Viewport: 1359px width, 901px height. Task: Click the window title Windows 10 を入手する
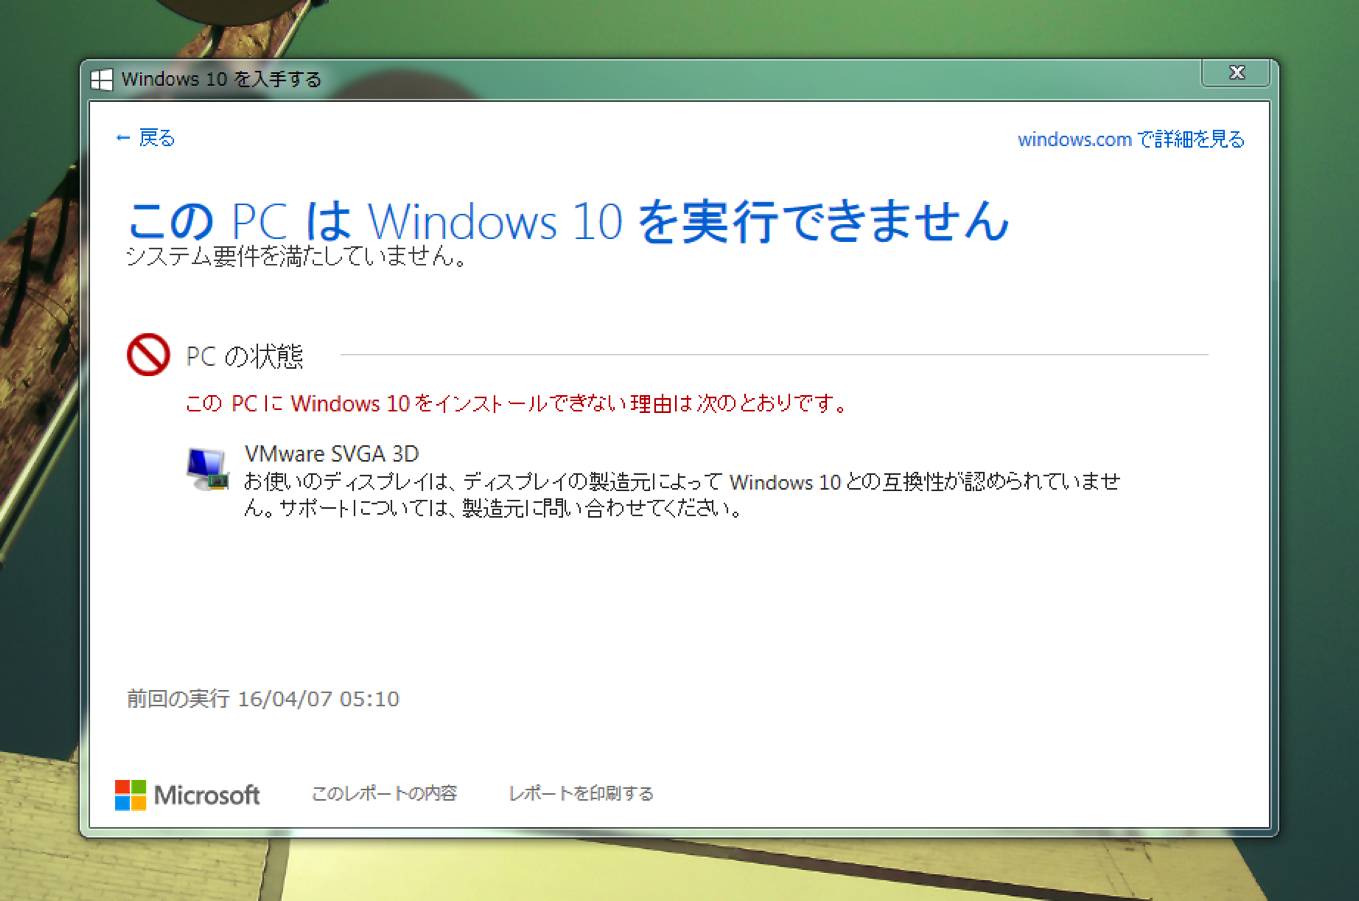221,80
